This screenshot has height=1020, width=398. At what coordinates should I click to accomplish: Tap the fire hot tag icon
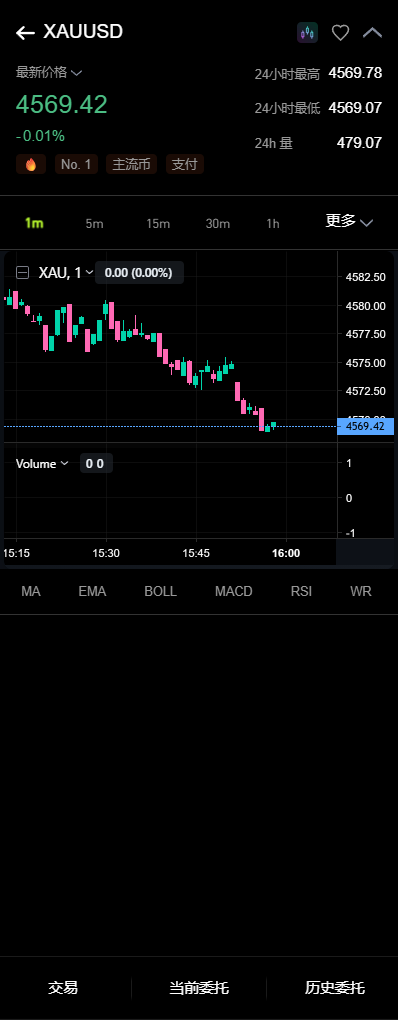[31, 165]
